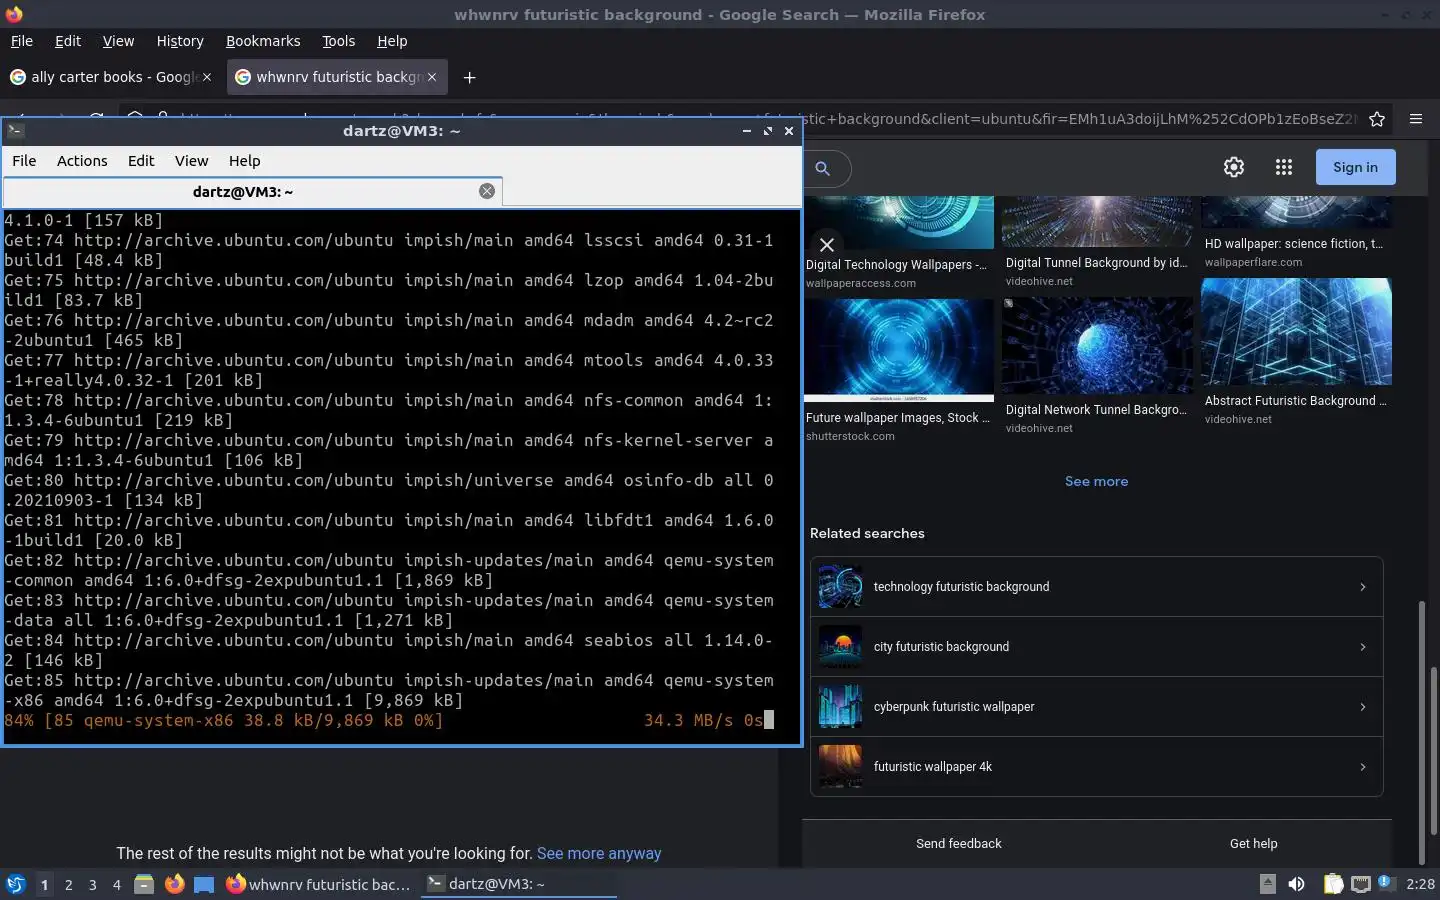Open related search technology futuristic background

1097,587
